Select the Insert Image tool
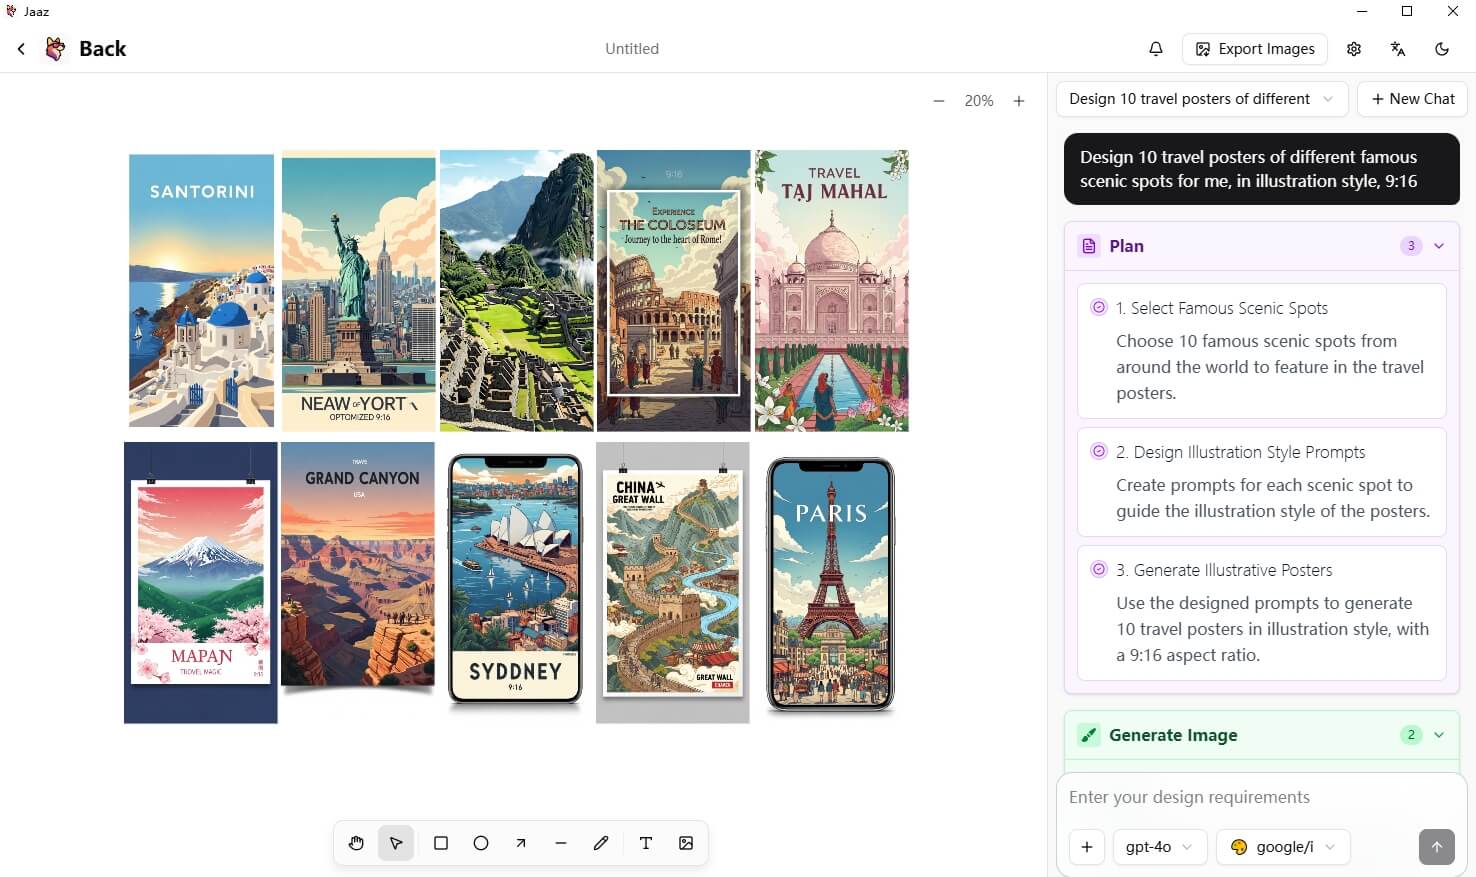Viewport: 1476px width, 877px height. [x=686, y=843]
